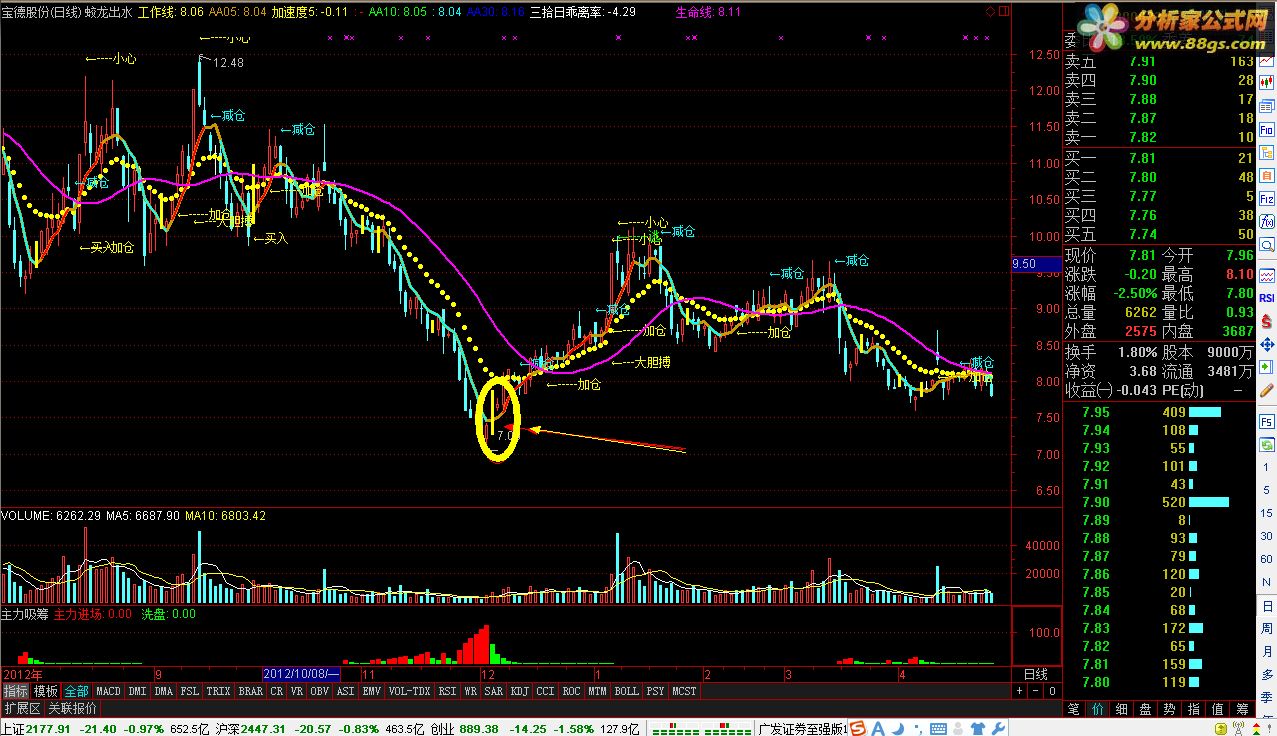Select monthly 月 period
Viewport: 1277px width, 736px height.
click(1267, 651)
